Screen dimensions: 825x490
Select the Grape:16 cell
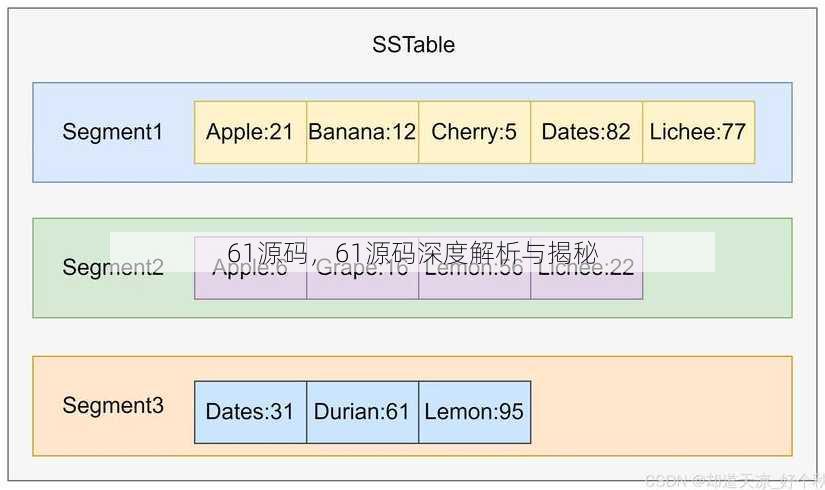coord(363,268)
